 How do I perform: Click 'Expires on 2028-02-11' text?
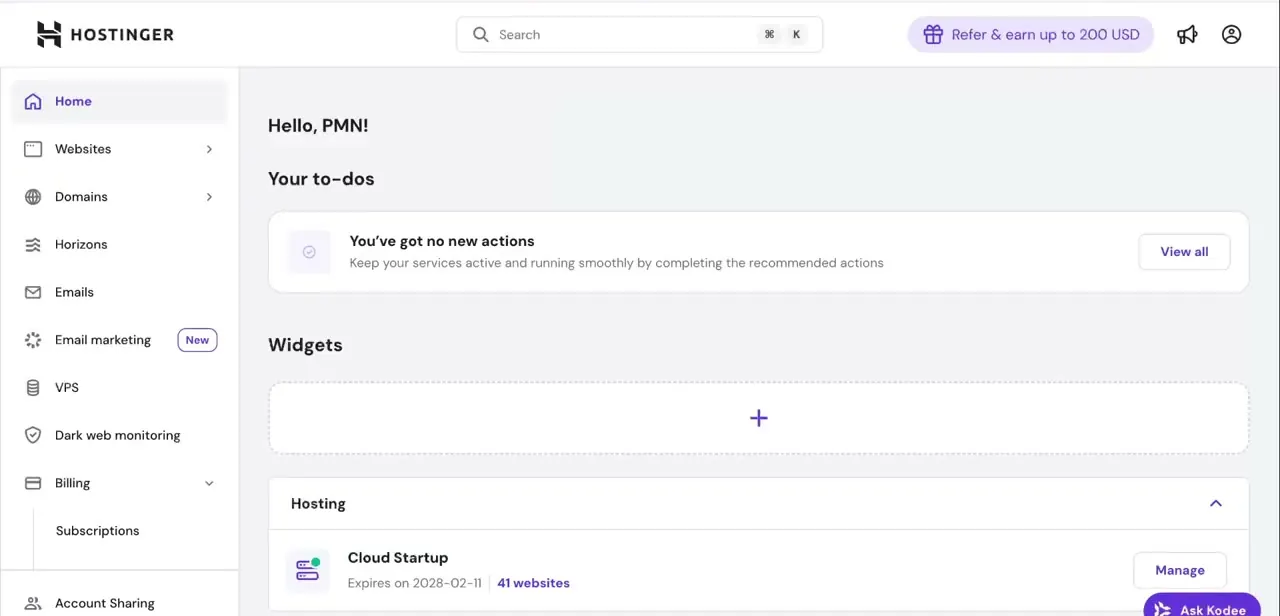click(x=415, y=583)
